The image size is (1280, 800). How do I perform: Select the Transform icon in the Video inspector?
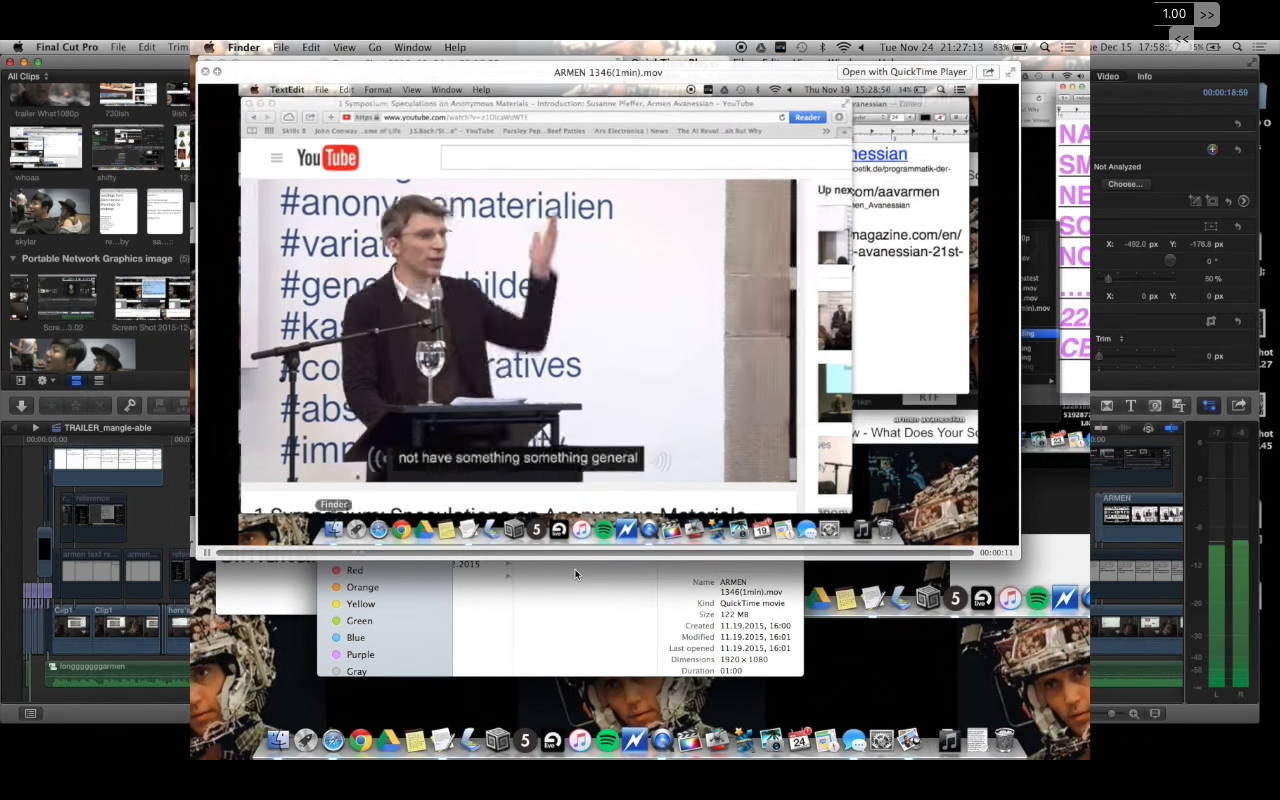[x=1211, y=226]
